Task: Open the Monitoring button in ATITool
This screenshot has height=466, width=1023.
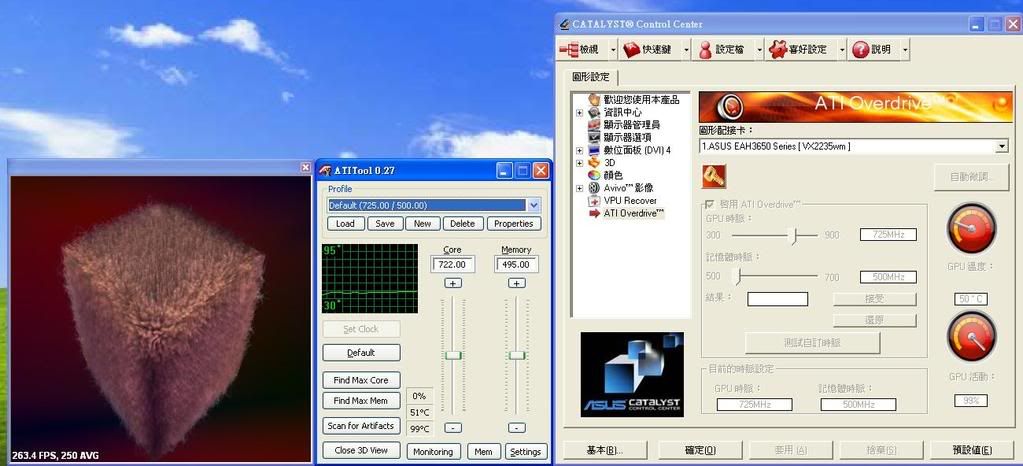Action: click(x=433, y=452)
